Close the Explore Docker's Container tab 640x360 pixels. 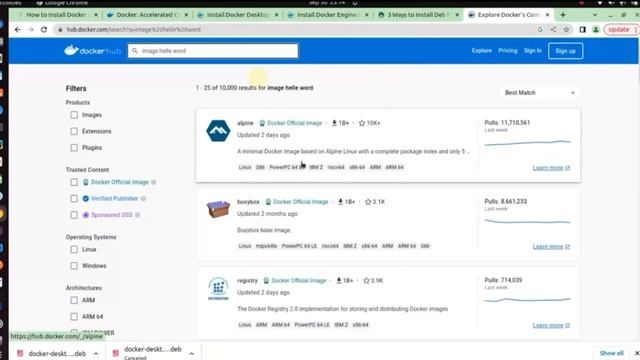pyautogui.click(x=547, y=15)
